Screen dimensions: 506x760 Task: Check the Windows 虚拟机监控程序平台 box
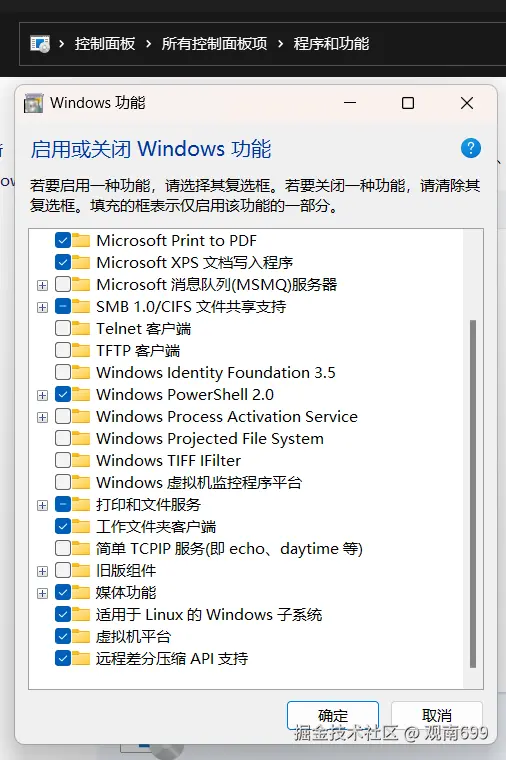click(63, 482)
